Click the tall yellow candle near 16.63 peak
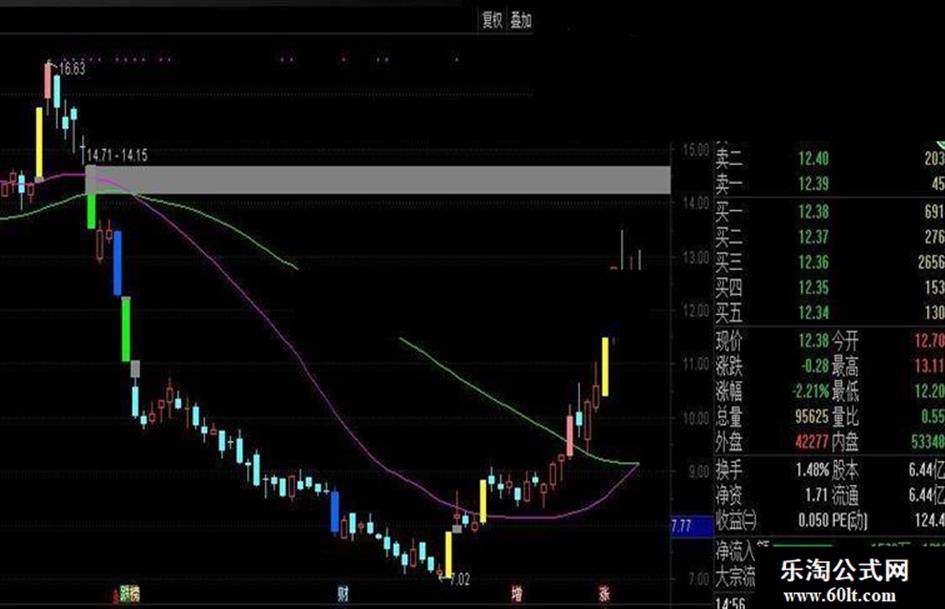945x609 pixels. [x=39, y=144]
